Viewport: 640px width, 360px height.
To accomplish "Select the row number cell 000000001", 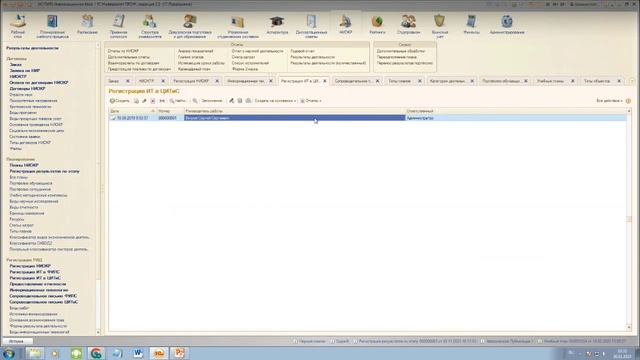I will (170, 118).
